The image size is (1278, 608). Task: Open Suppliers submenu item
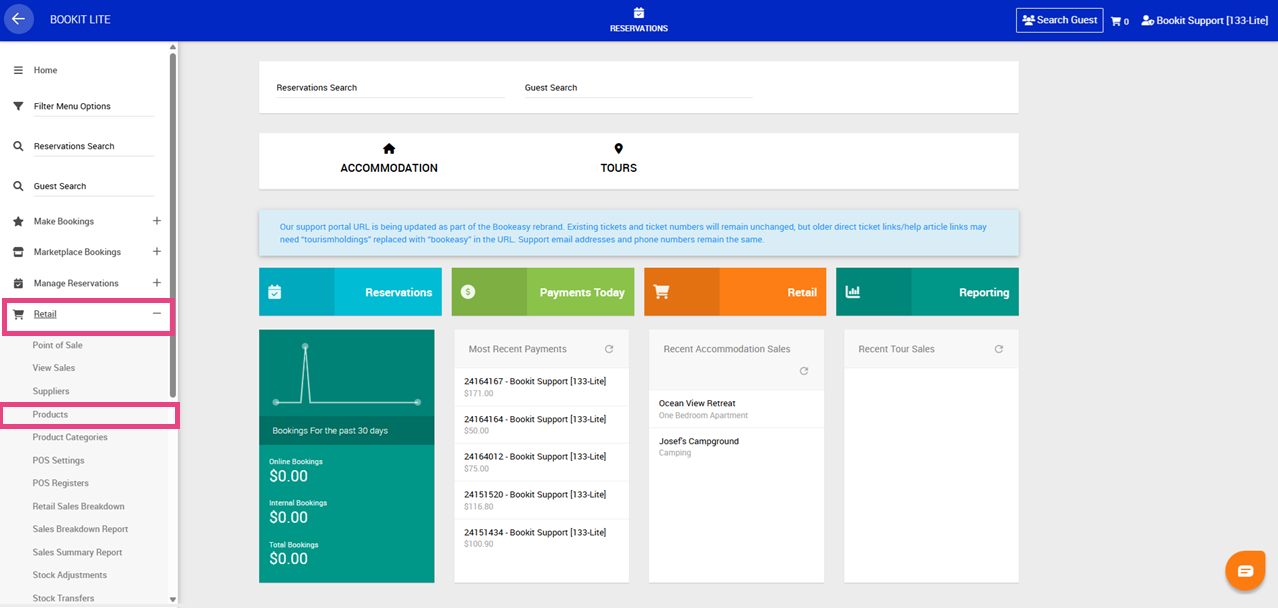[x=51, y=391]
